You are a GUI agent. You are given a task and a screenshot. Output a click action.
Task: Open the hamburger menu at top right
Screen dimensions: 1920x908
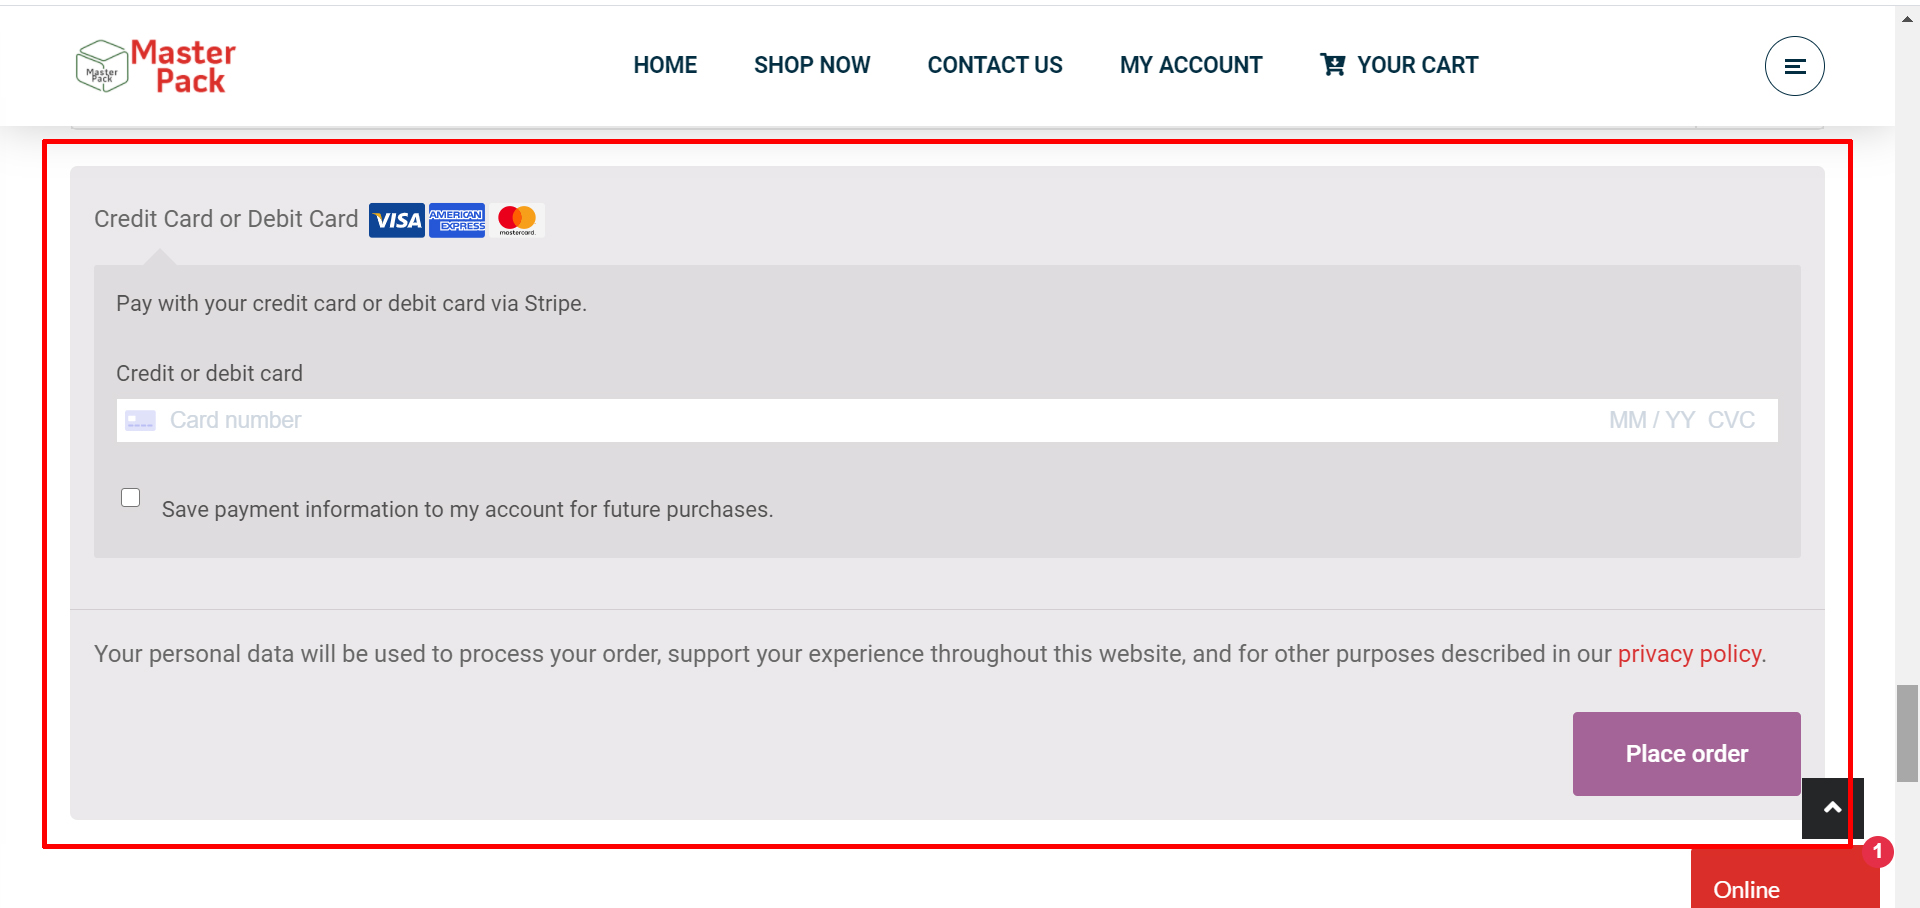(x=1794, y=65)
